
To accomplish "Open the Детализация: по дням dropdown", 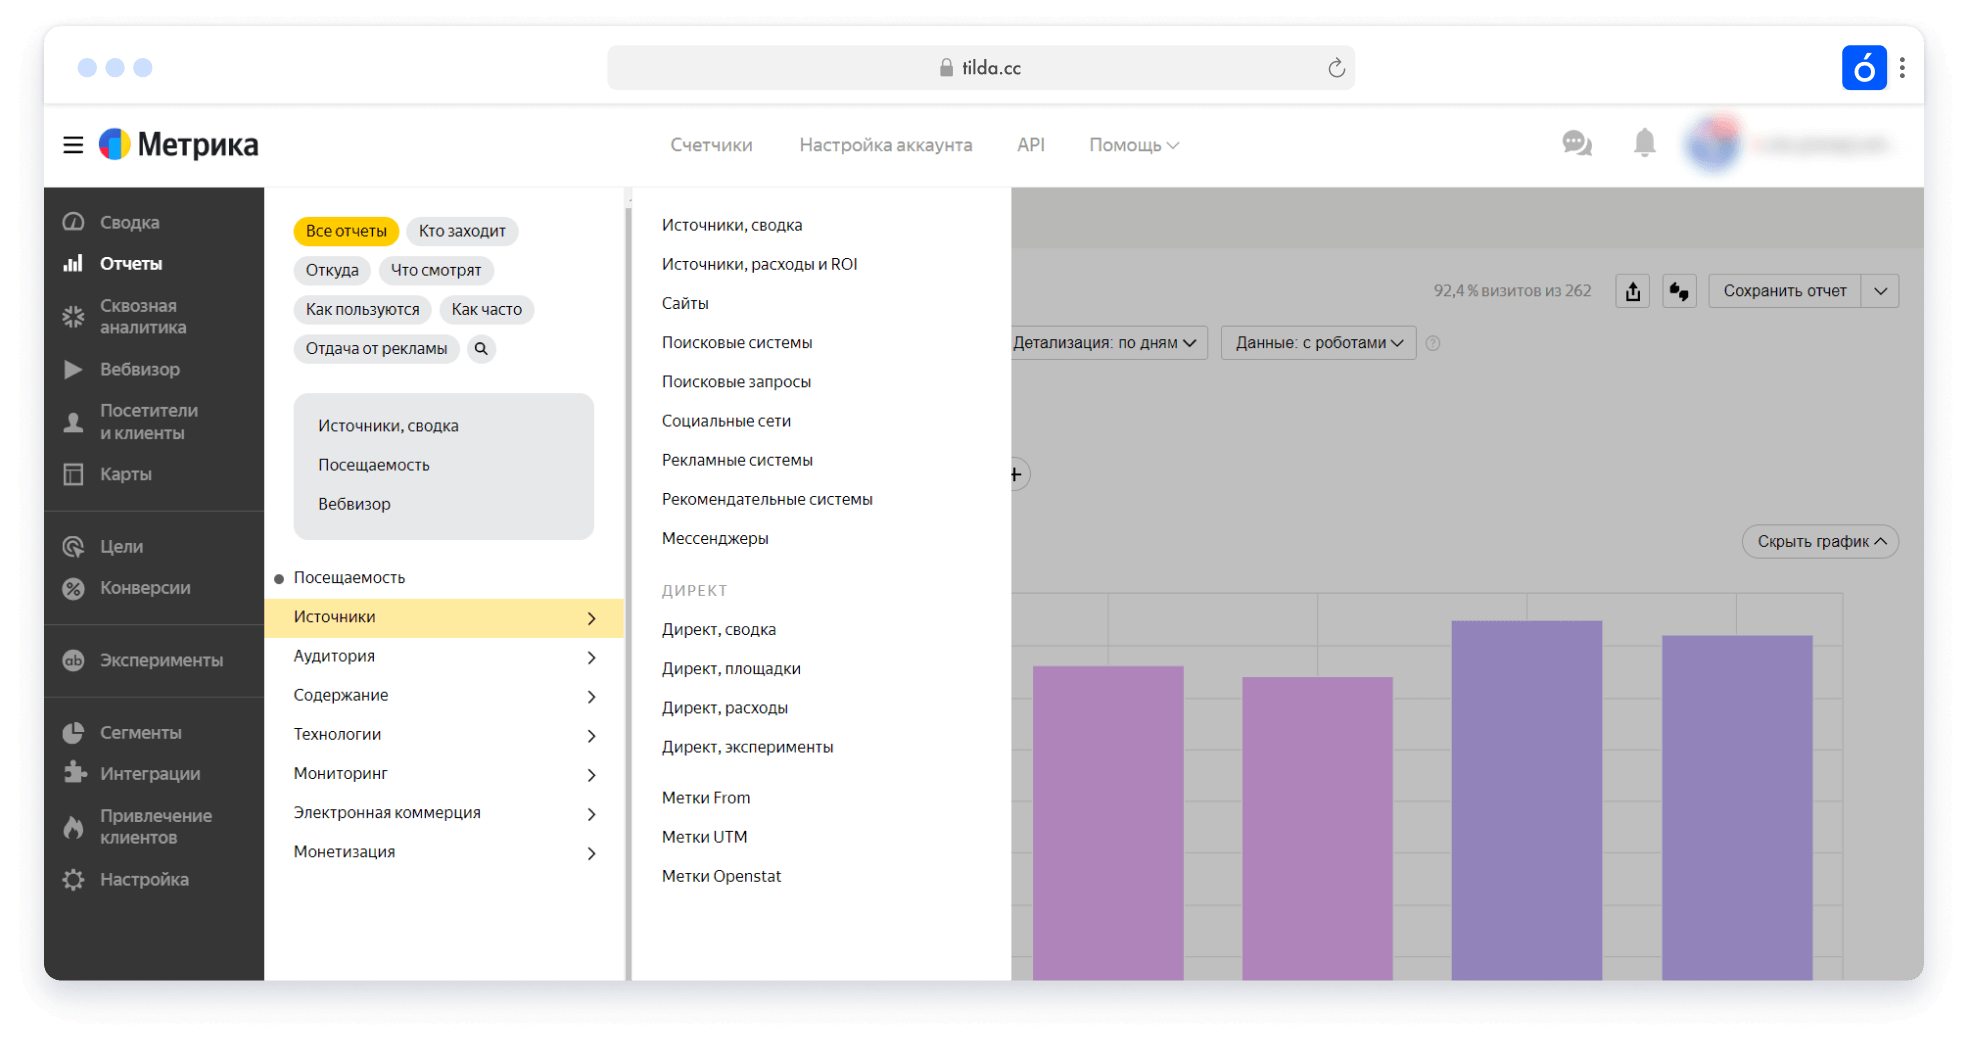I will pyautogui.click(x=1108, y=343).
